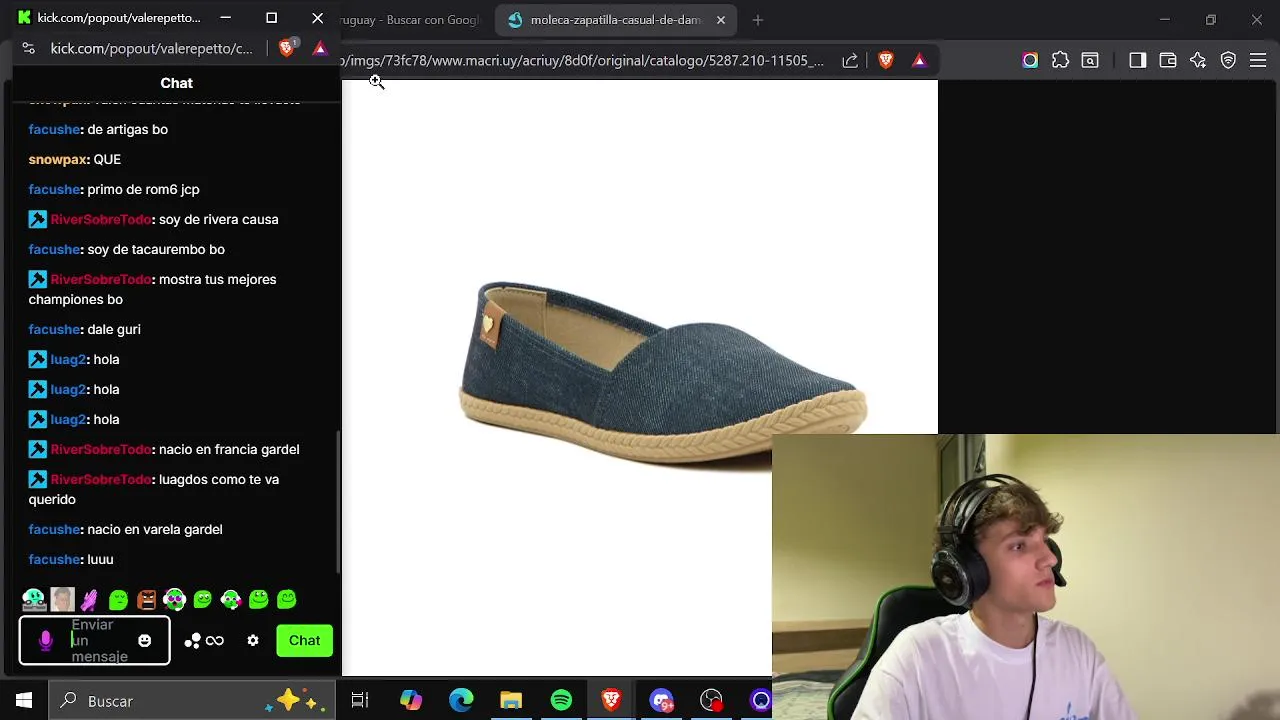Click the Kick popout address bar URL
1280x720 pixels.
[x=152, y=48]
